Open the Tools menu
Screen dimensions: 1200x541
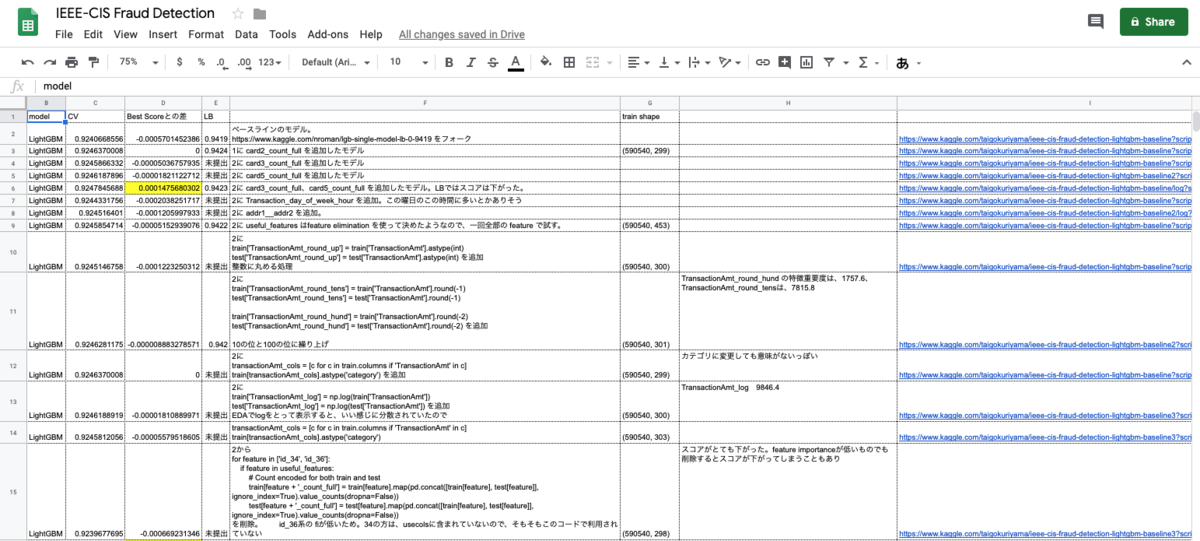pyautogui.click(x=283, y=34)
